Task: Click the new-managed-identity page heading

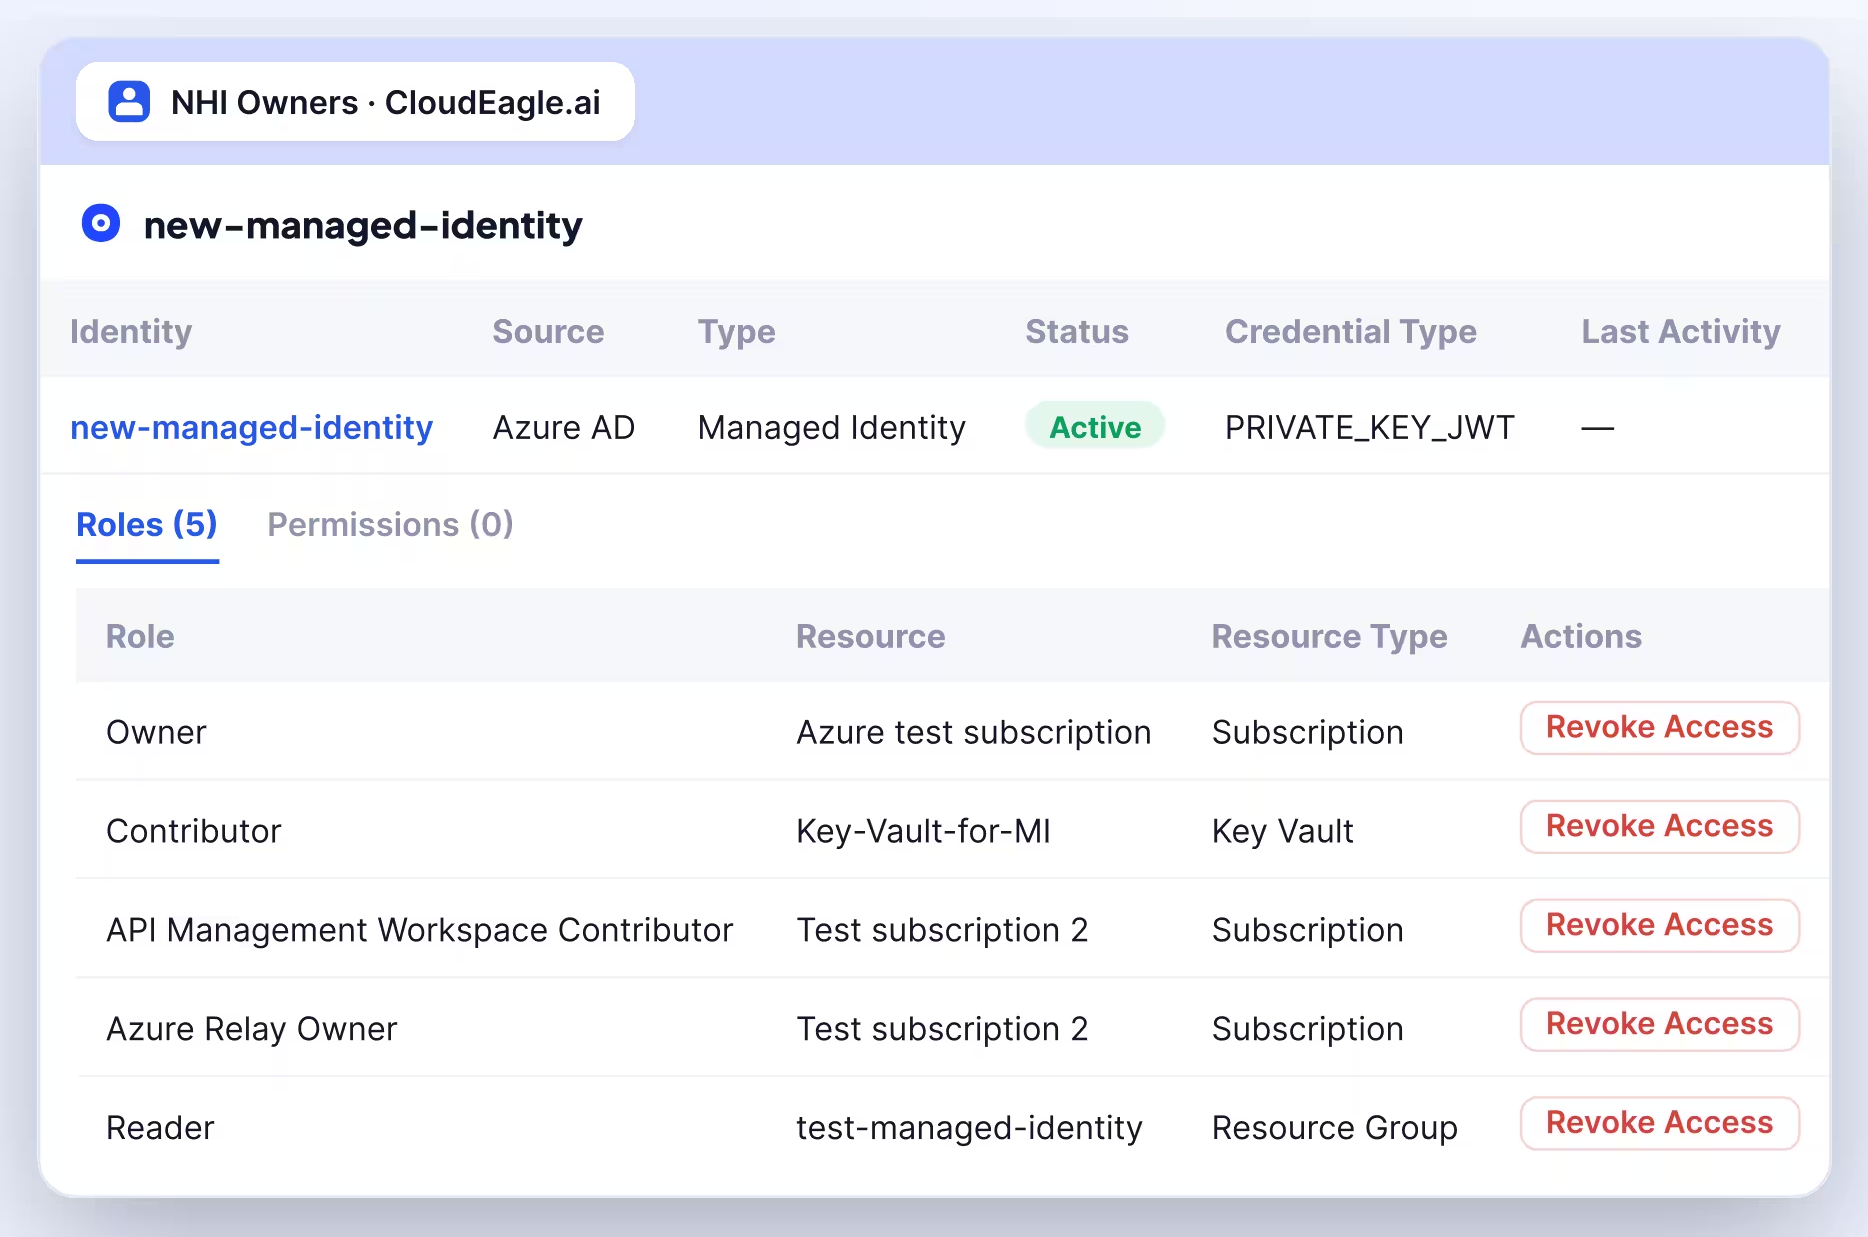Action: coord(363,225)
